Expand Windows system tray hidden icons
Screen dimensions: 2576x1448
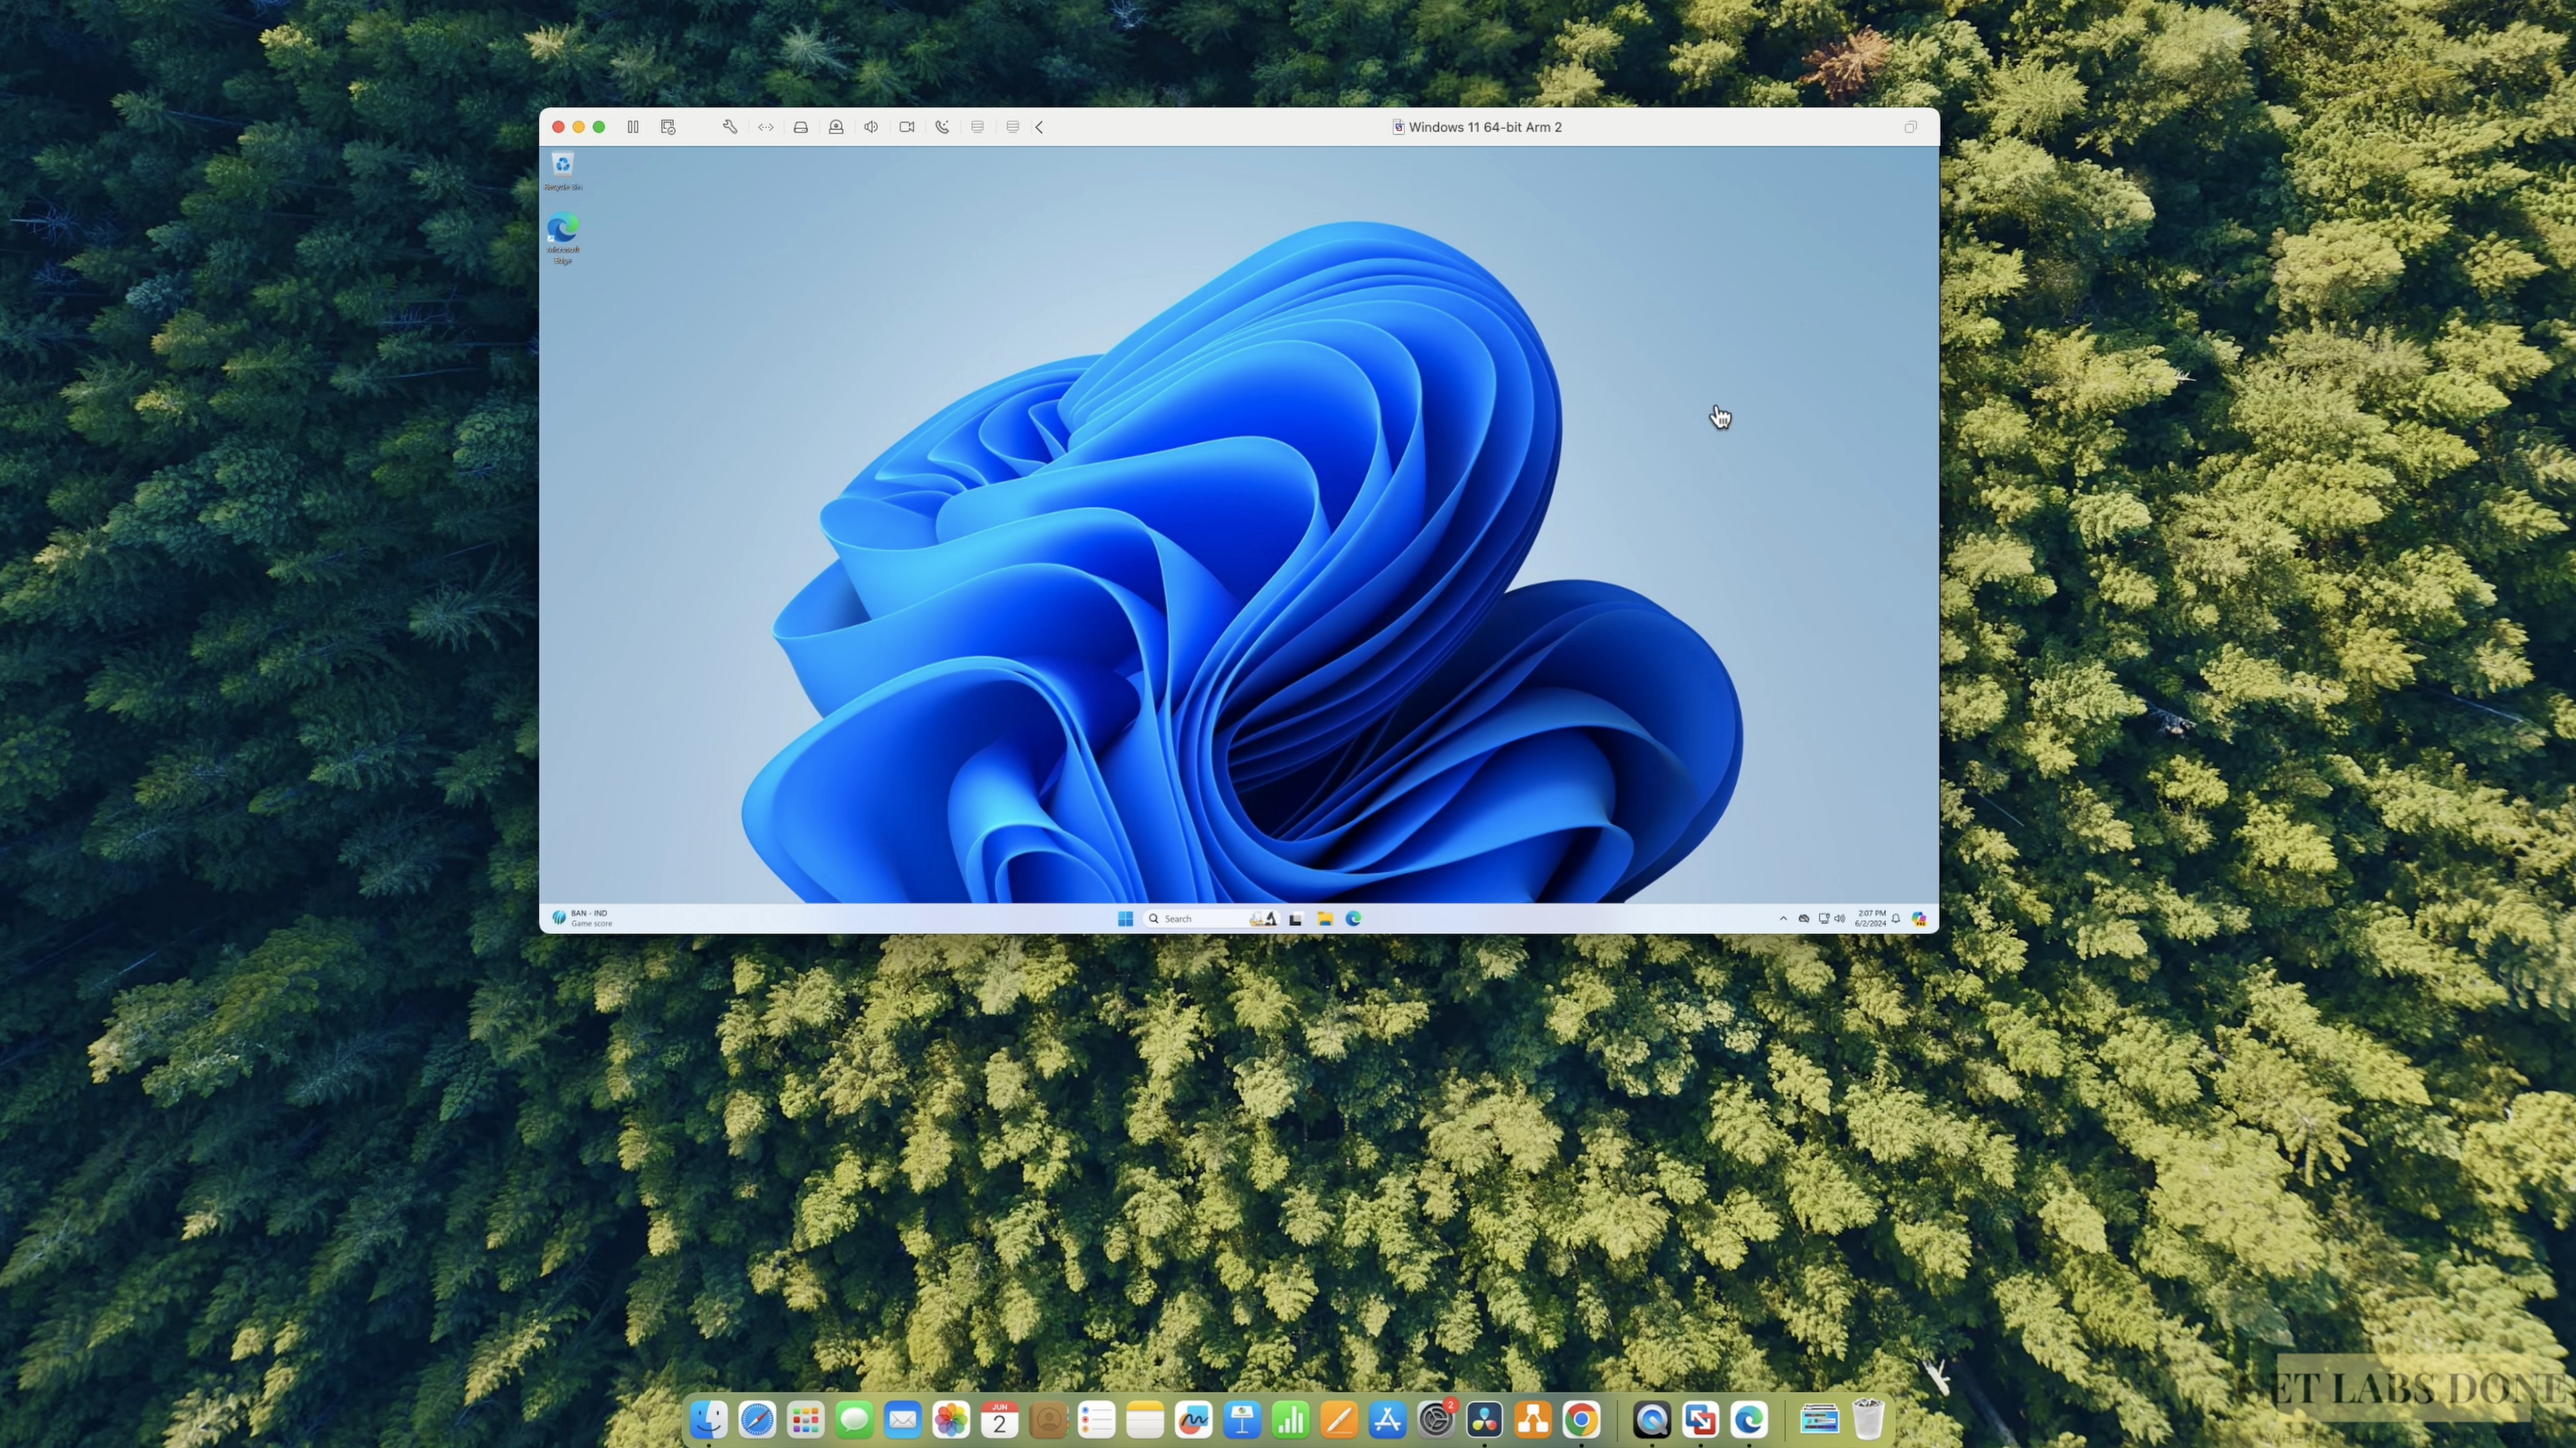[x=1783, y=918]
